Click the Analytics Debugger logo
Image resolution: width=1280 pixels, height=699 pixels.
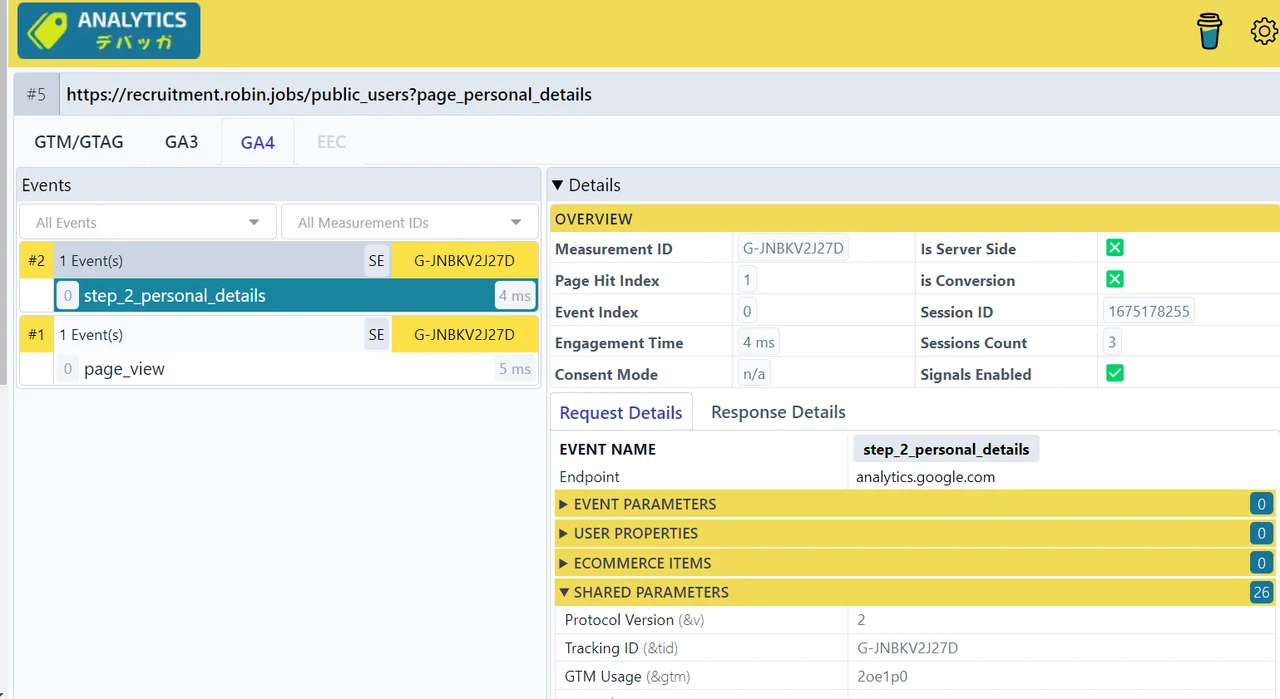point(109,31)
